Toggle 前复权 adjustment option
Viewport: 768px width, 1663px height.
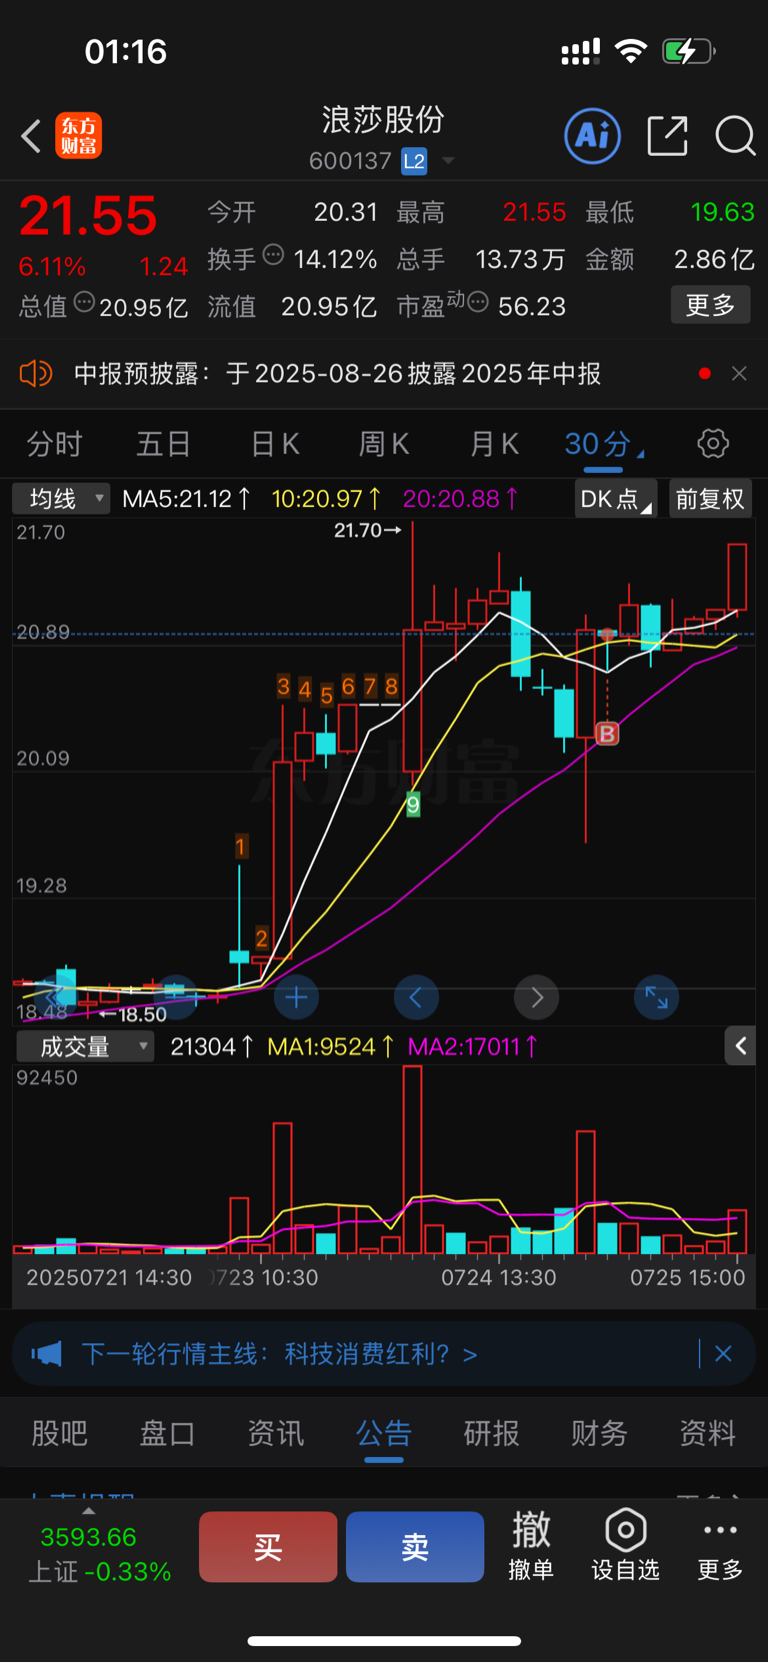pyautogui.click(x=709, y=498)
